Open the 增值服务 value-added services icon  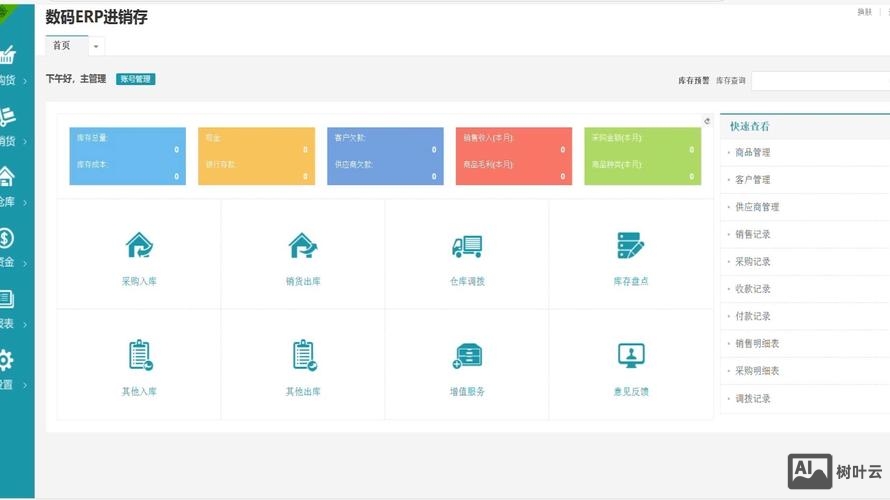tap(467, 356)
